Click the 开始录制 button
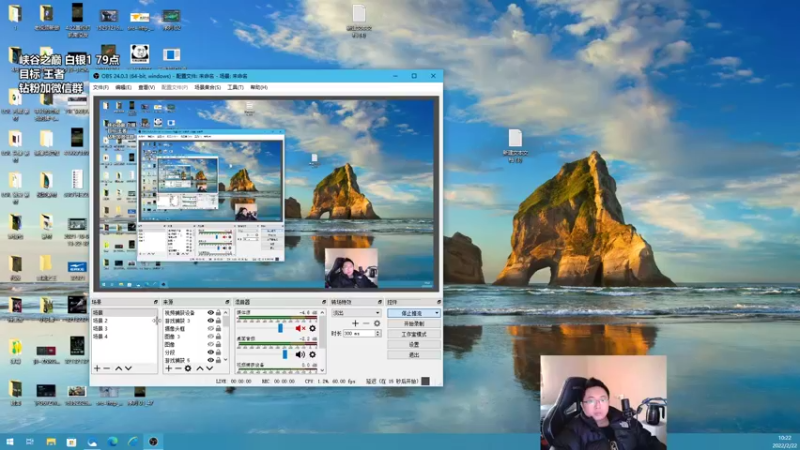This screenshot has height=450, width=800. click(414, 323)
